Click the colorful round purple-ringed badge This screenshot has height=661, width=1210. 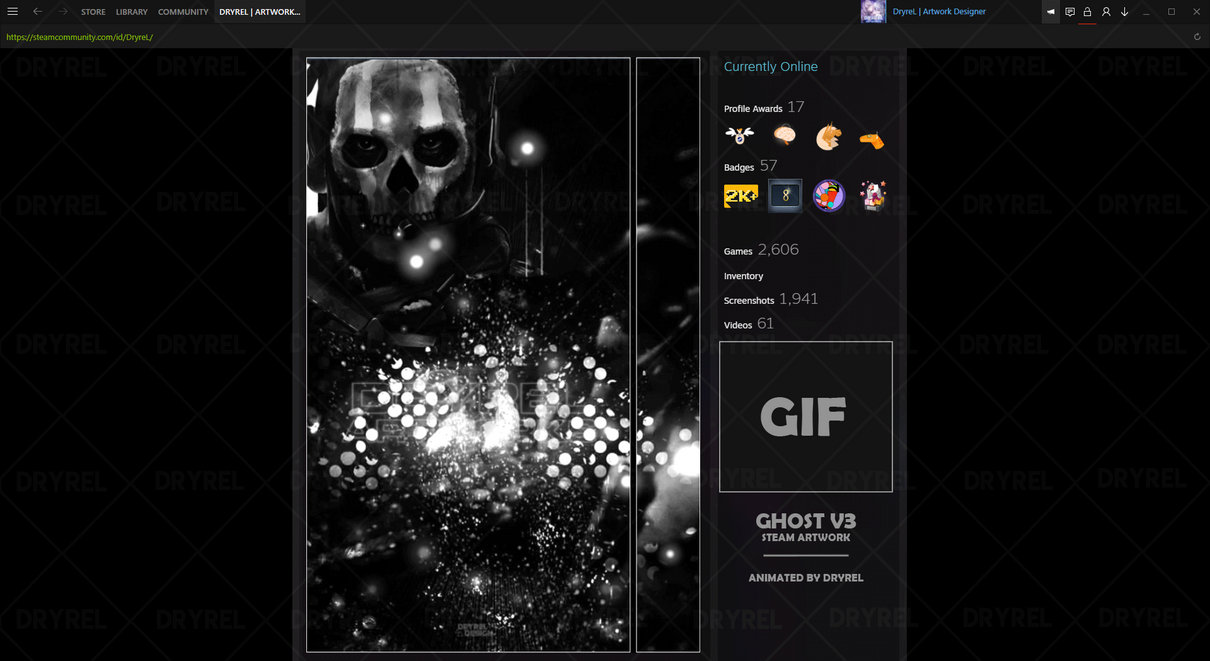click(x=829, y=196)
